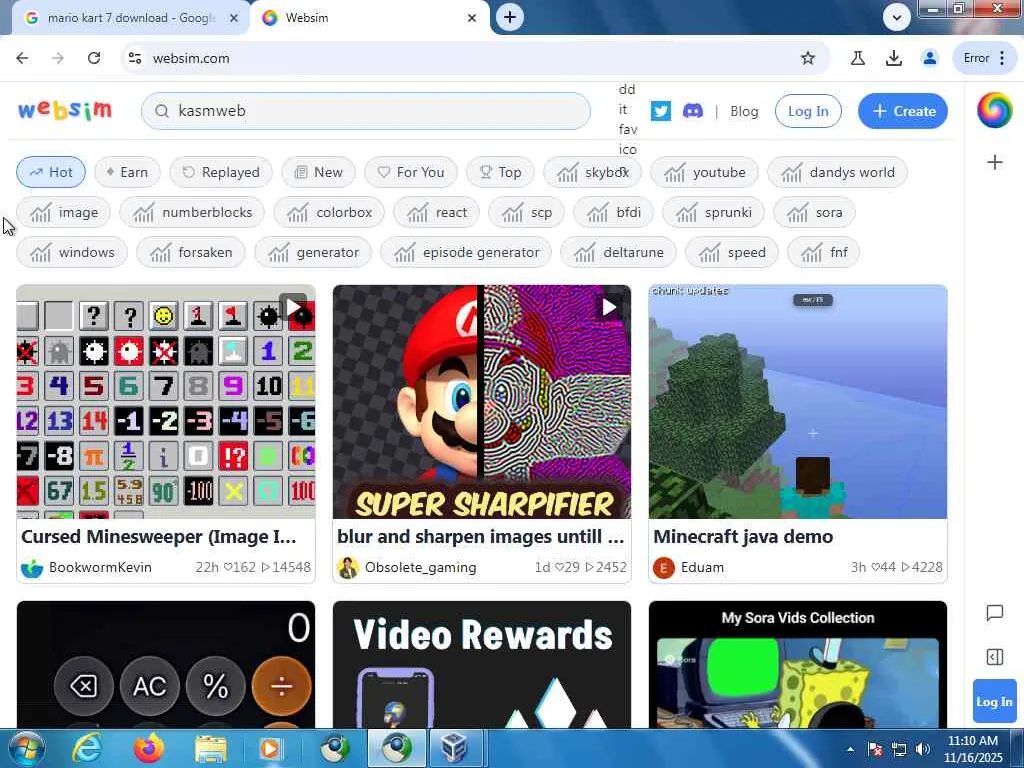1024x768 pixels.
Task: Choose the colorbox trending tag
Action: (x=329, y=212)
